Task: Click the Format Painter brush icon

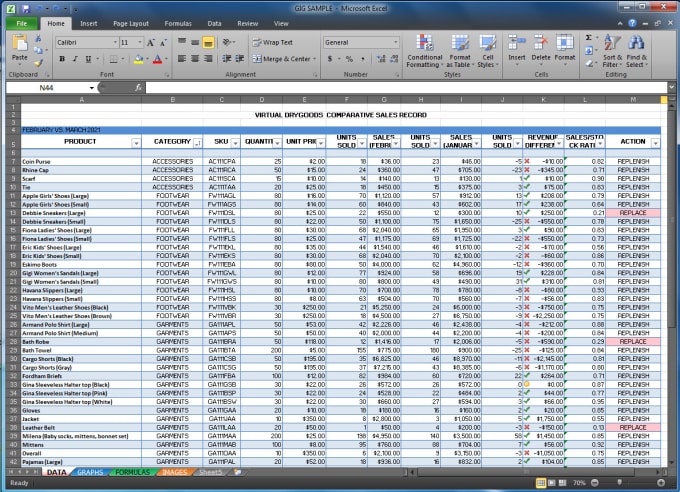Action: pyautogui.click(x=38, y=63)
